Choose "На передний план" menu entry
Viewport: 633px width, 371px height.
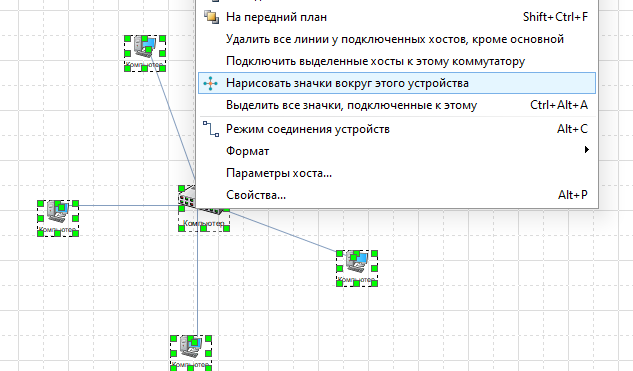point(397,17)
